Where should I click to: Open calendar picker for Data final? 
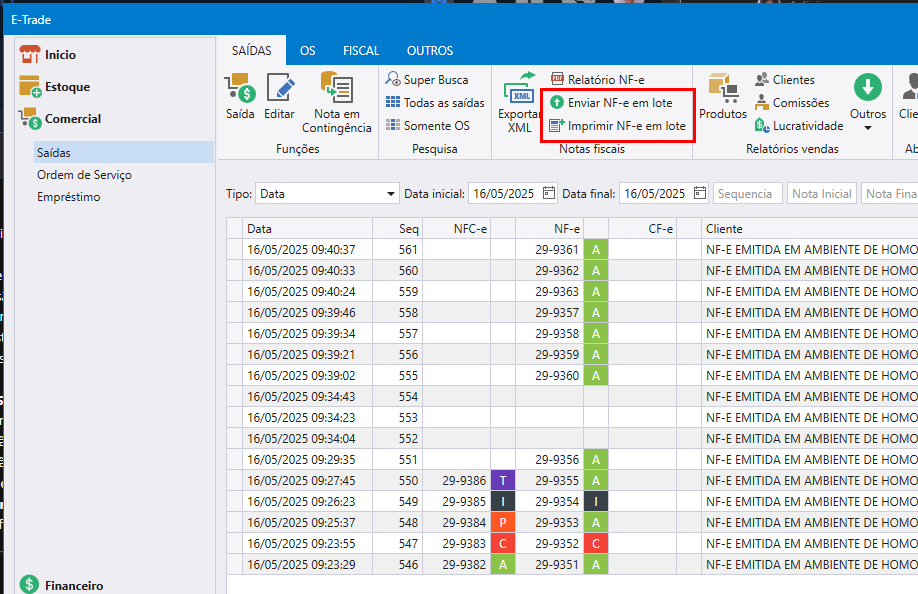tap(700, 193)
